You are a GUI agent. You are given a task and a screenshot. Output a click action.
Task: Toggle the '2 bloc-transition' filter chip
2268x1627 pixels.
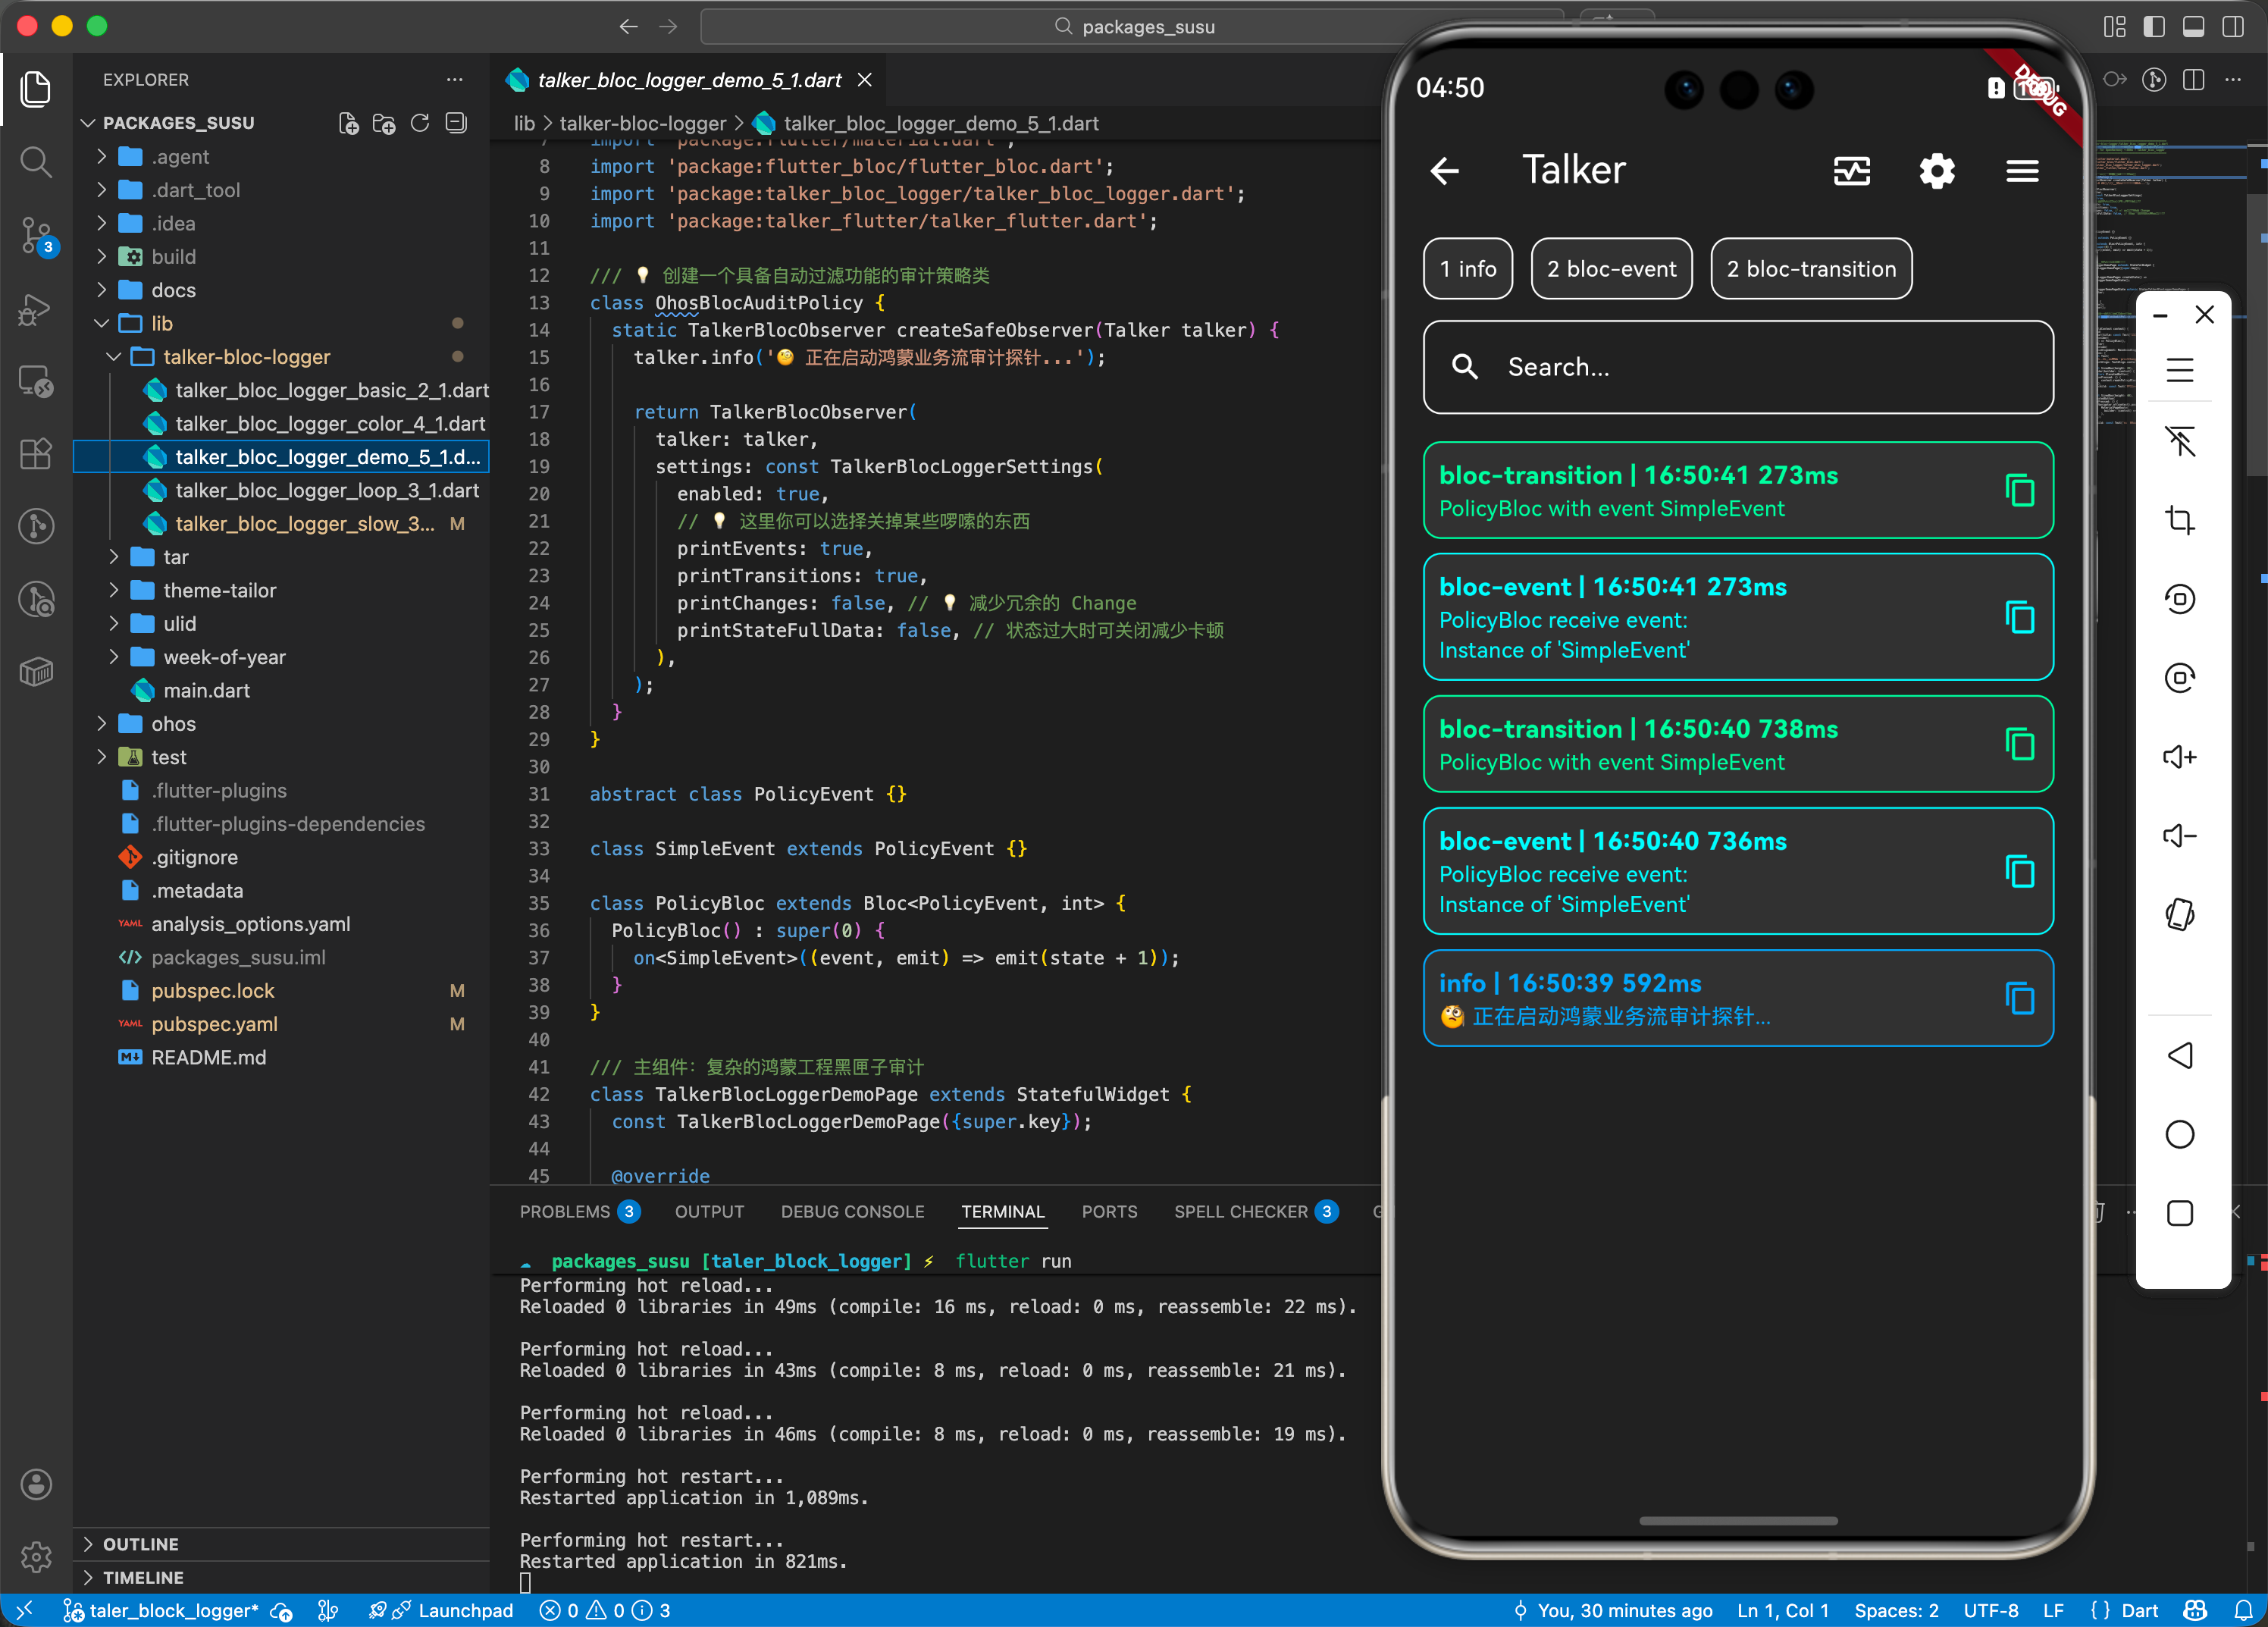pyautogui.click(x=1810, y=269)
